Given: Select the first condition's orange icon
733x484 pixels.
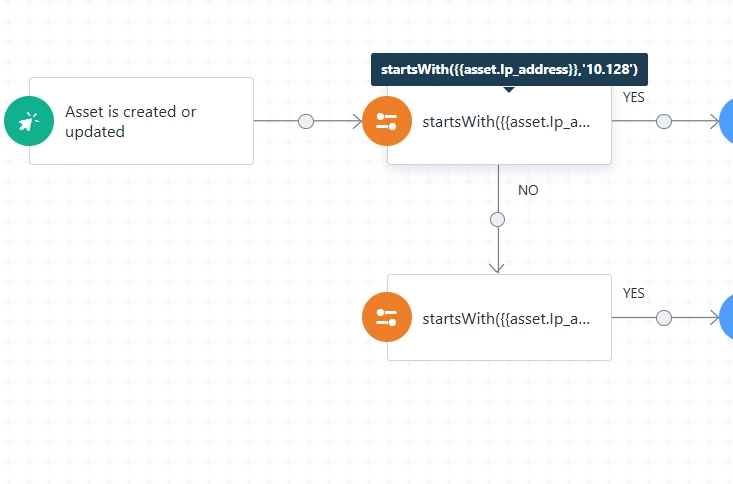Looking at the screenshot, I should (387, 121).
